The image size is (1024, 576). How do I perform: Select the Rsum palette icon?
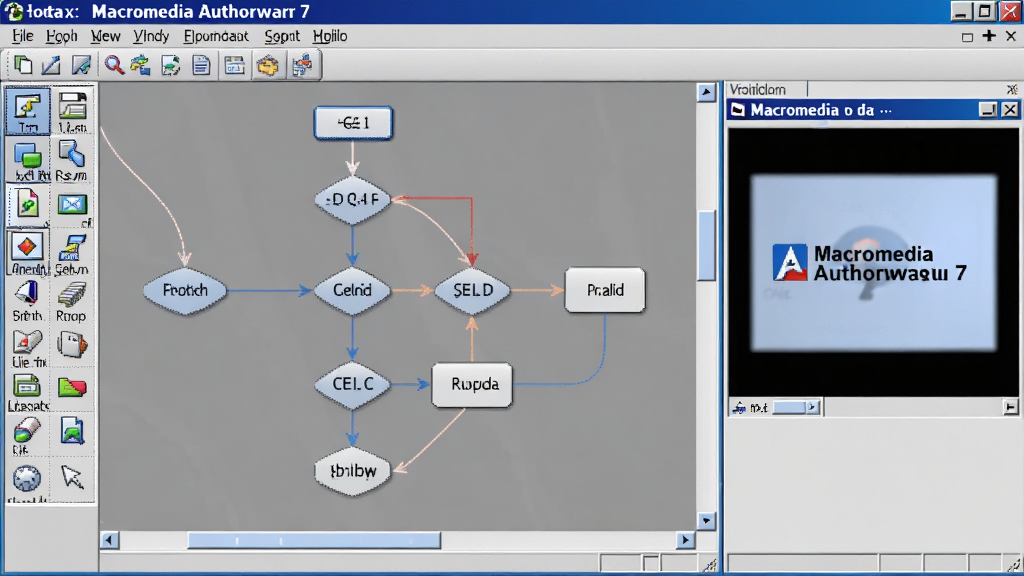(71, 161)
